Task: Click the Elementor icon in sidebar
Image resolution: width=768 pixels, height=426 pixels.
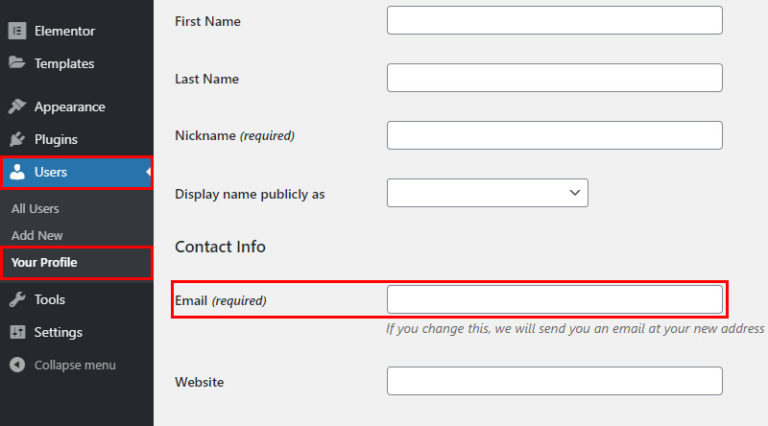Action: (17, 31)
